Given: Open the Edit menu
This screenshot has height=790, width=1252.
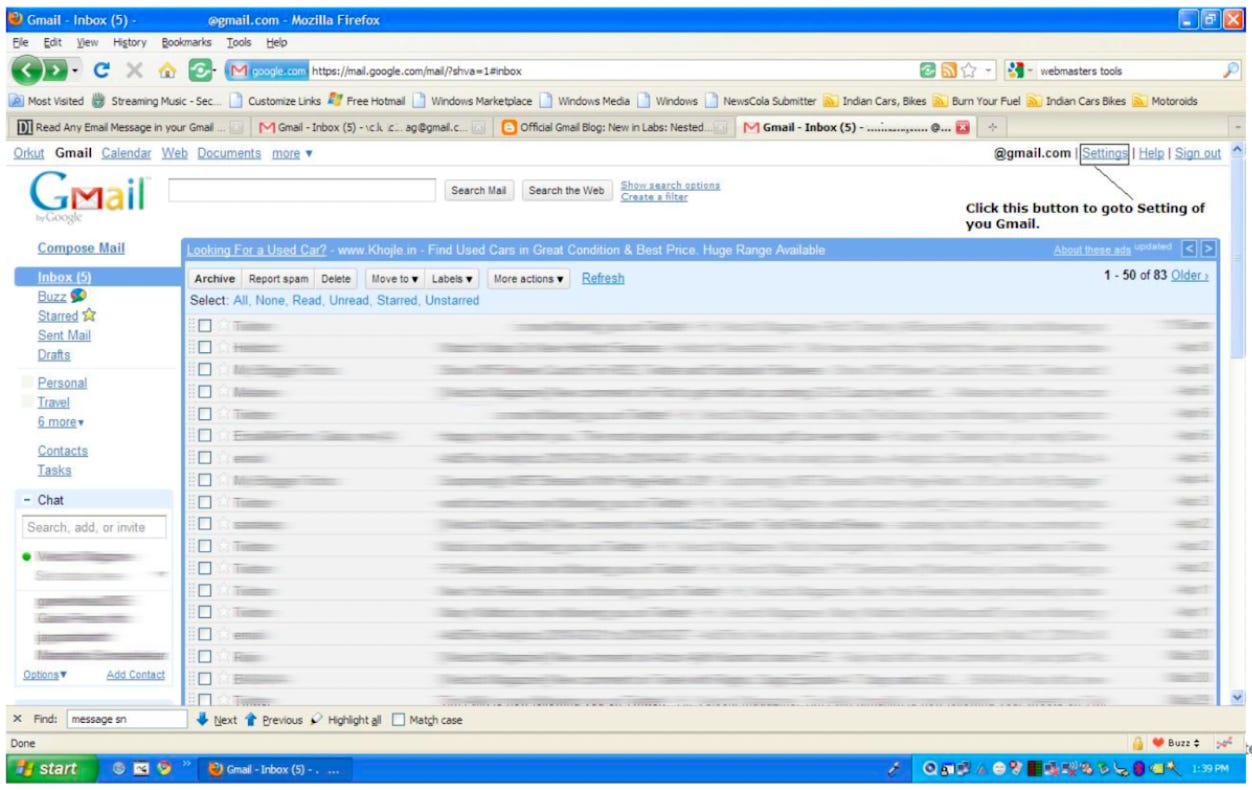Looking at the screenshot, I should coord(53,43).
